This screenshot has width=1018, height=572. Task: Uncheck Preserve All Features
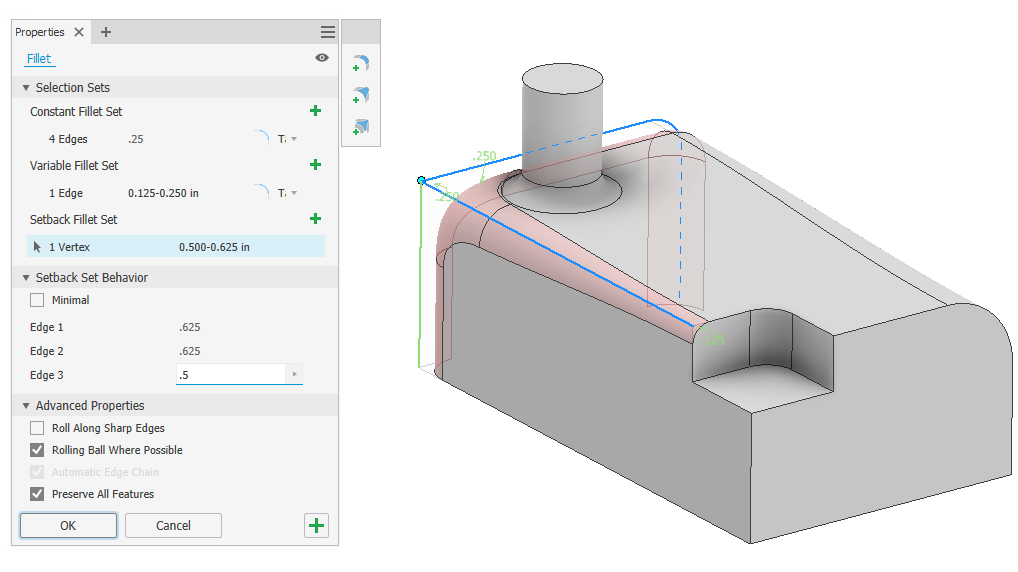point(37,494)
